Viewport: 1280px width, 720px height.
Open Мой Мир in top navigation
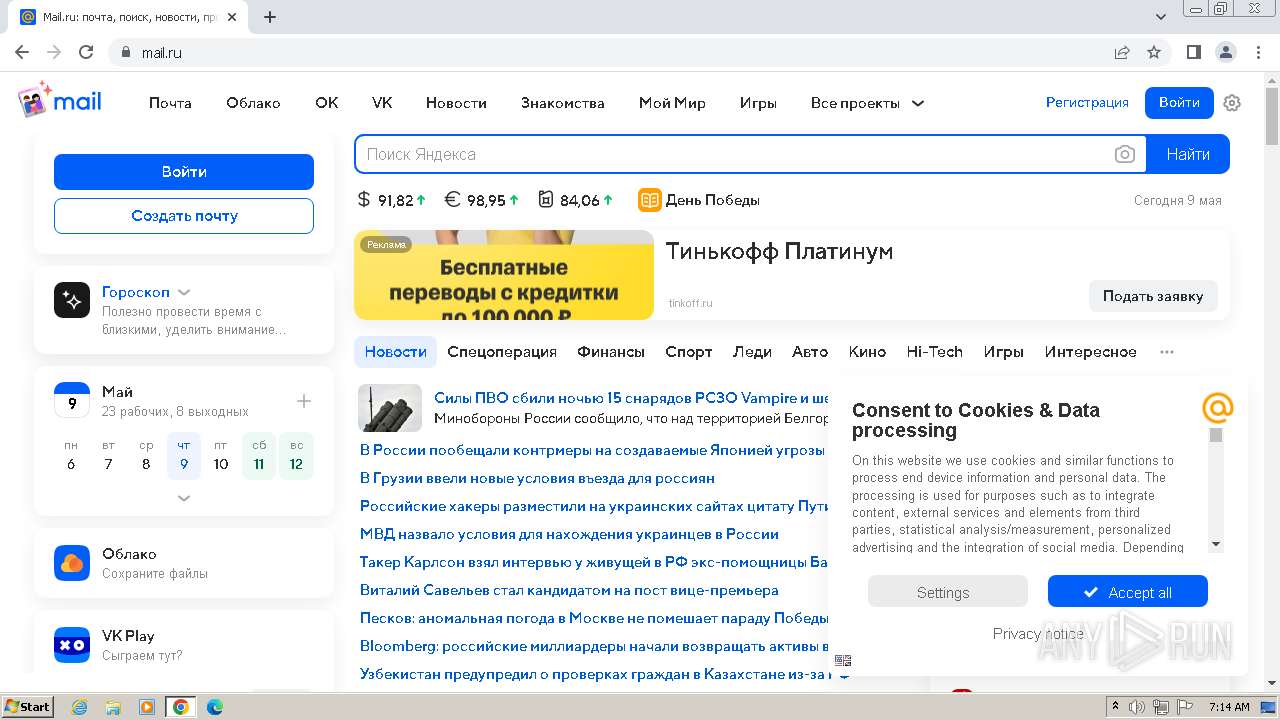tap(672, 103)
